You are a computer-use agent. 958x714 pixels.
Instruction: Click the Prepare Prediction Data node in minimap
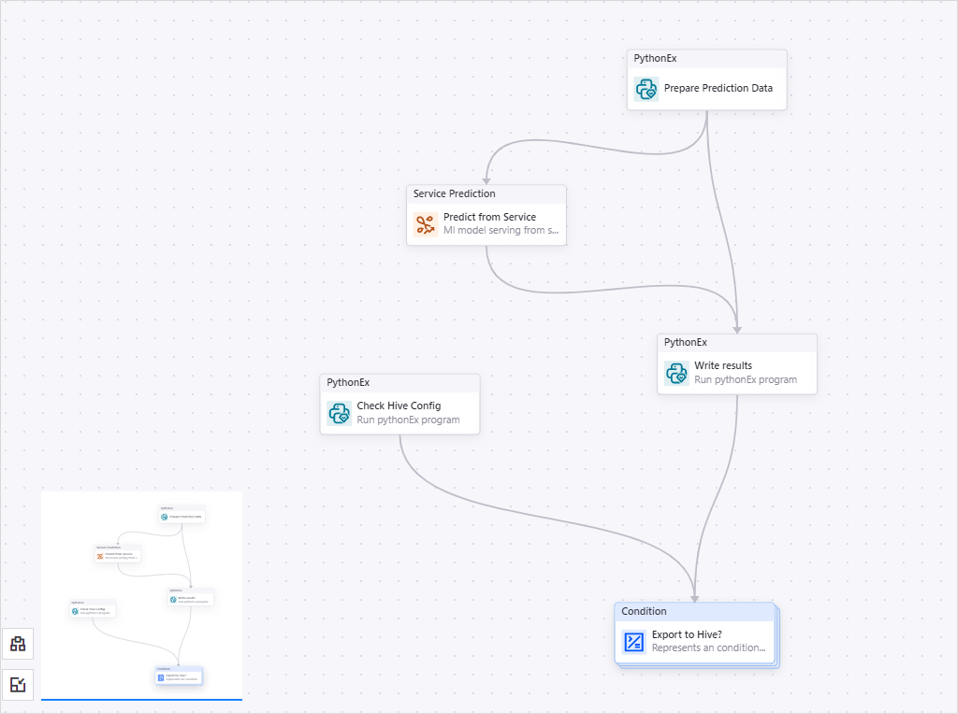[181, 516]
